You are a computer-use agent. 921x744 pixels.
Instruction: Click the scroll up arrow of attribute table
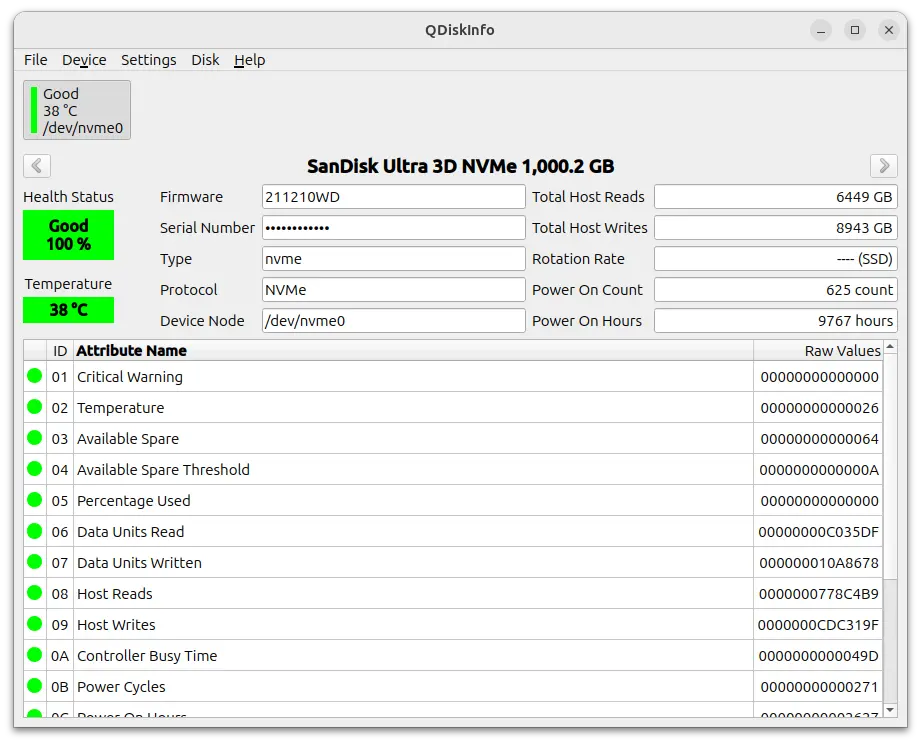tap(890, 346)
